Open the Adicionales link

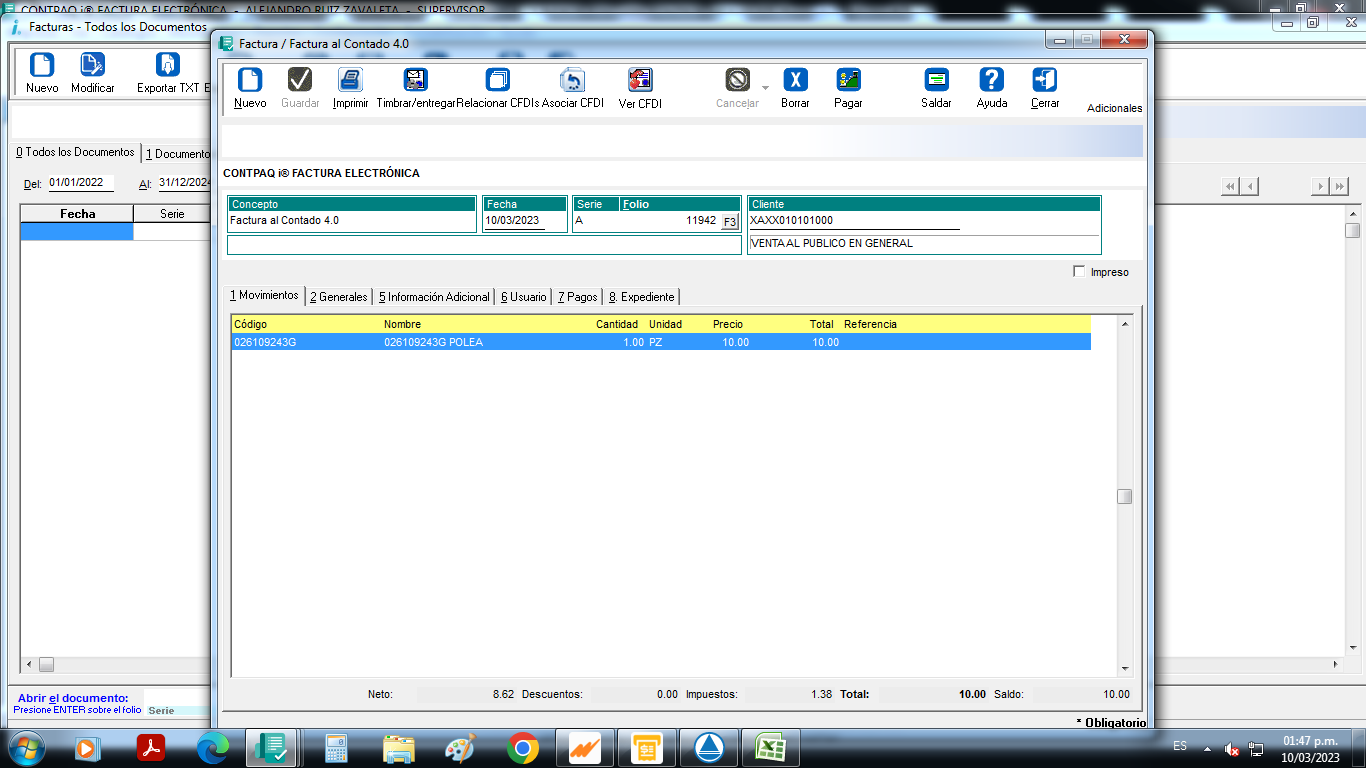(1114, 108)
